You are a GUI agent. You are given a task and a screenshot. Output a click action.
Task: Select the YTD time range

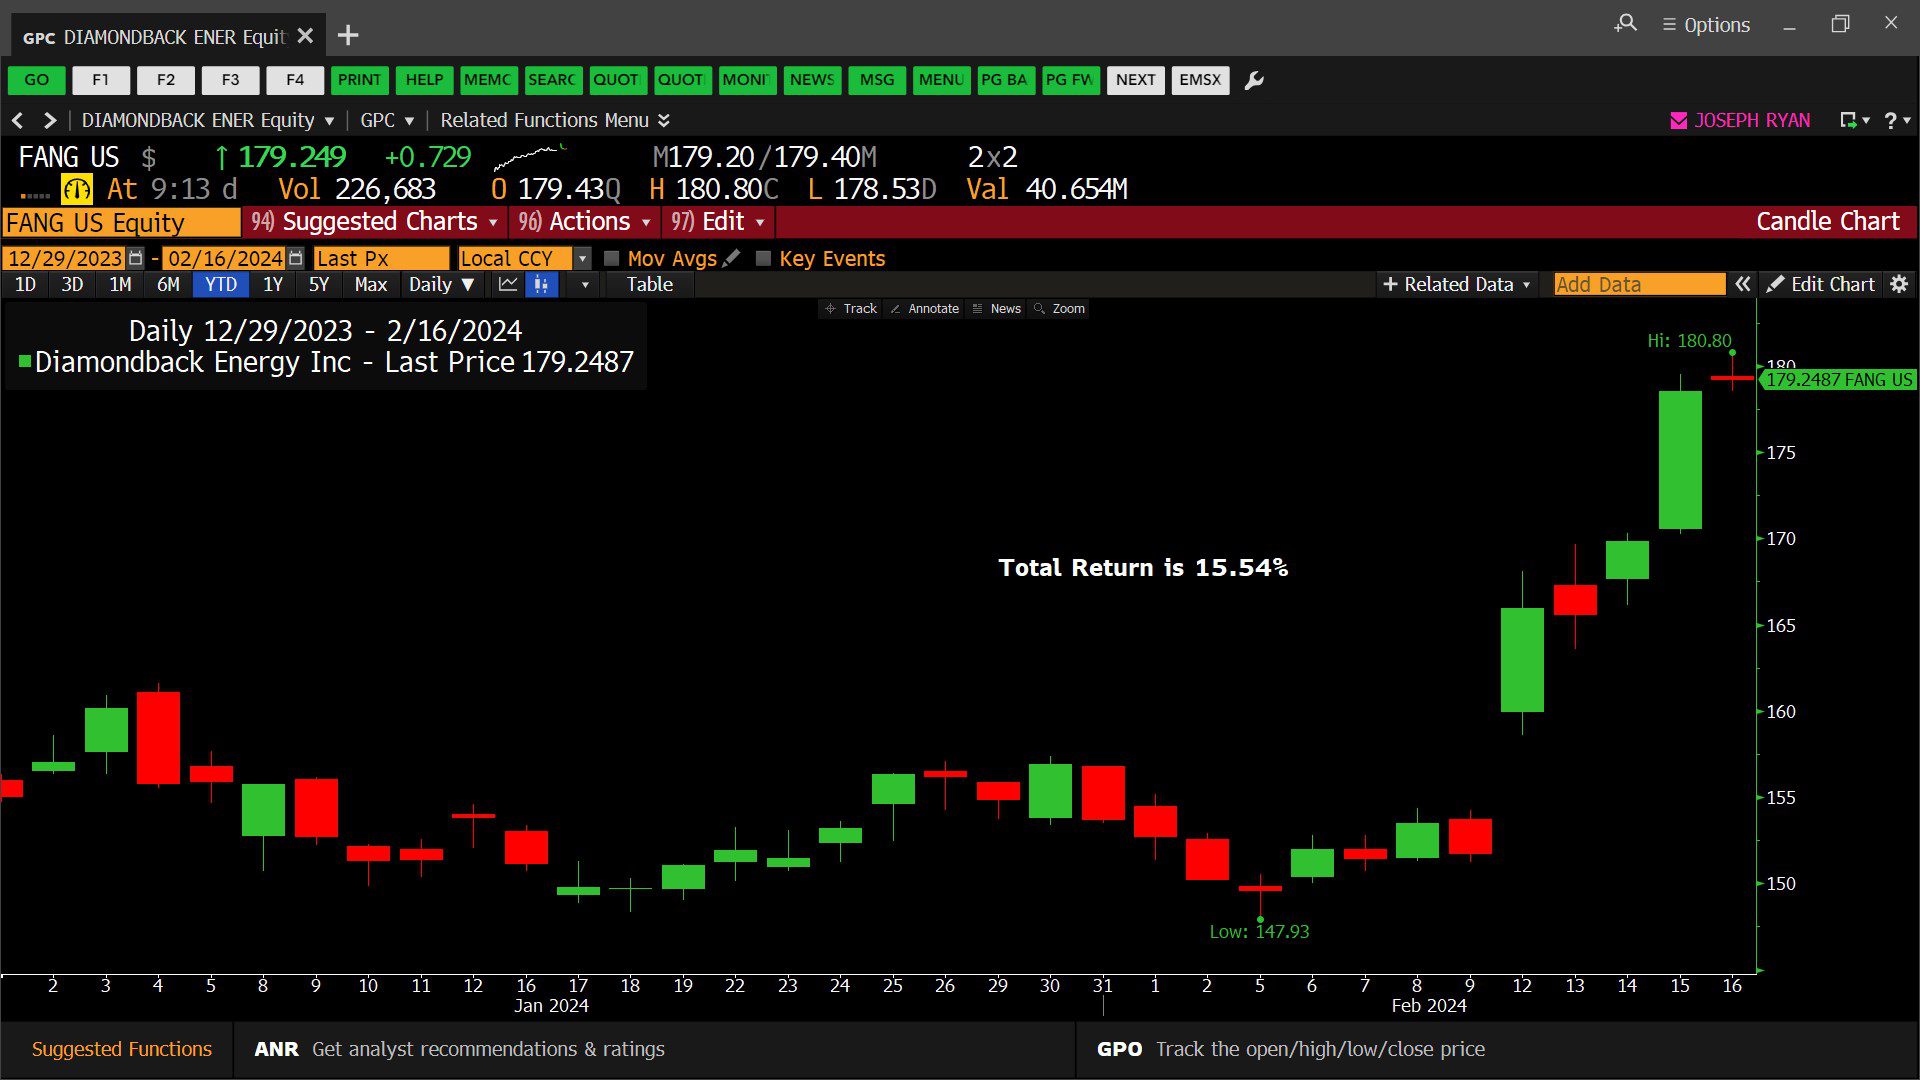[x=221, y=284]
